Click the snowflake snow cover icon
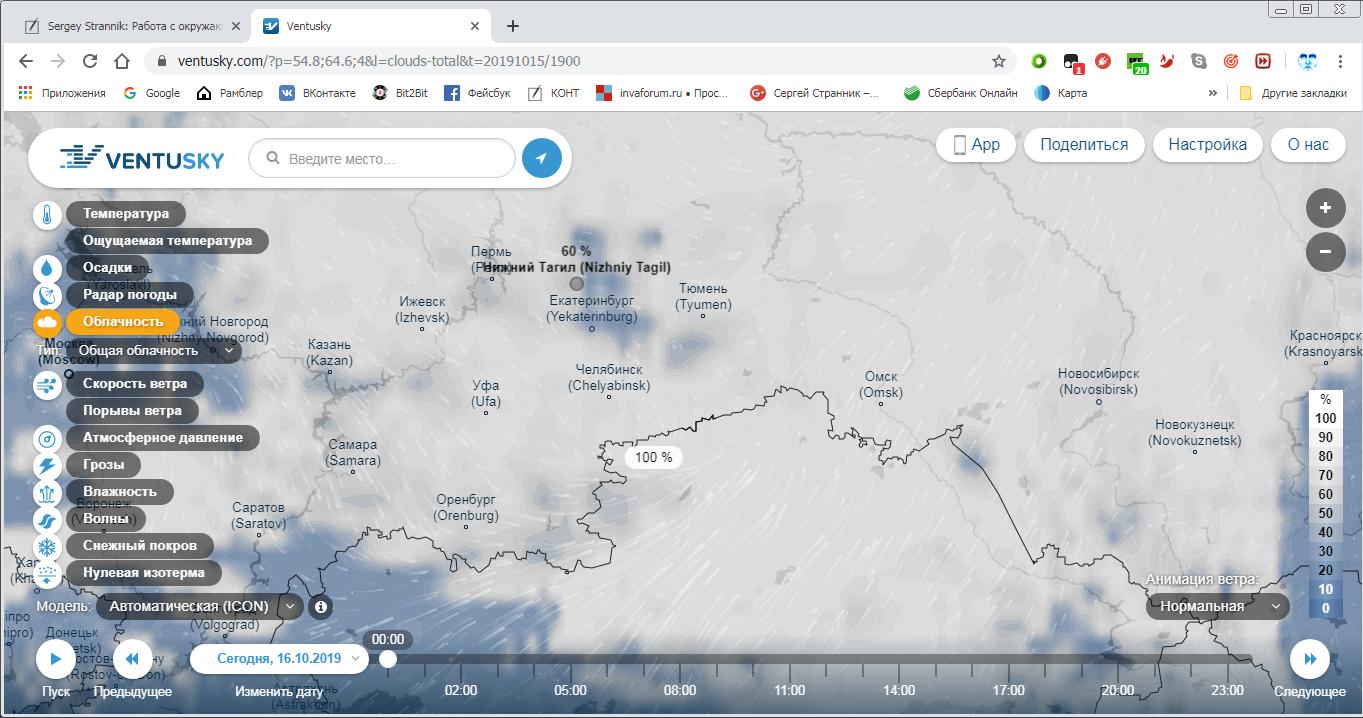This screenshot has width=1363, height=718. 47,547
